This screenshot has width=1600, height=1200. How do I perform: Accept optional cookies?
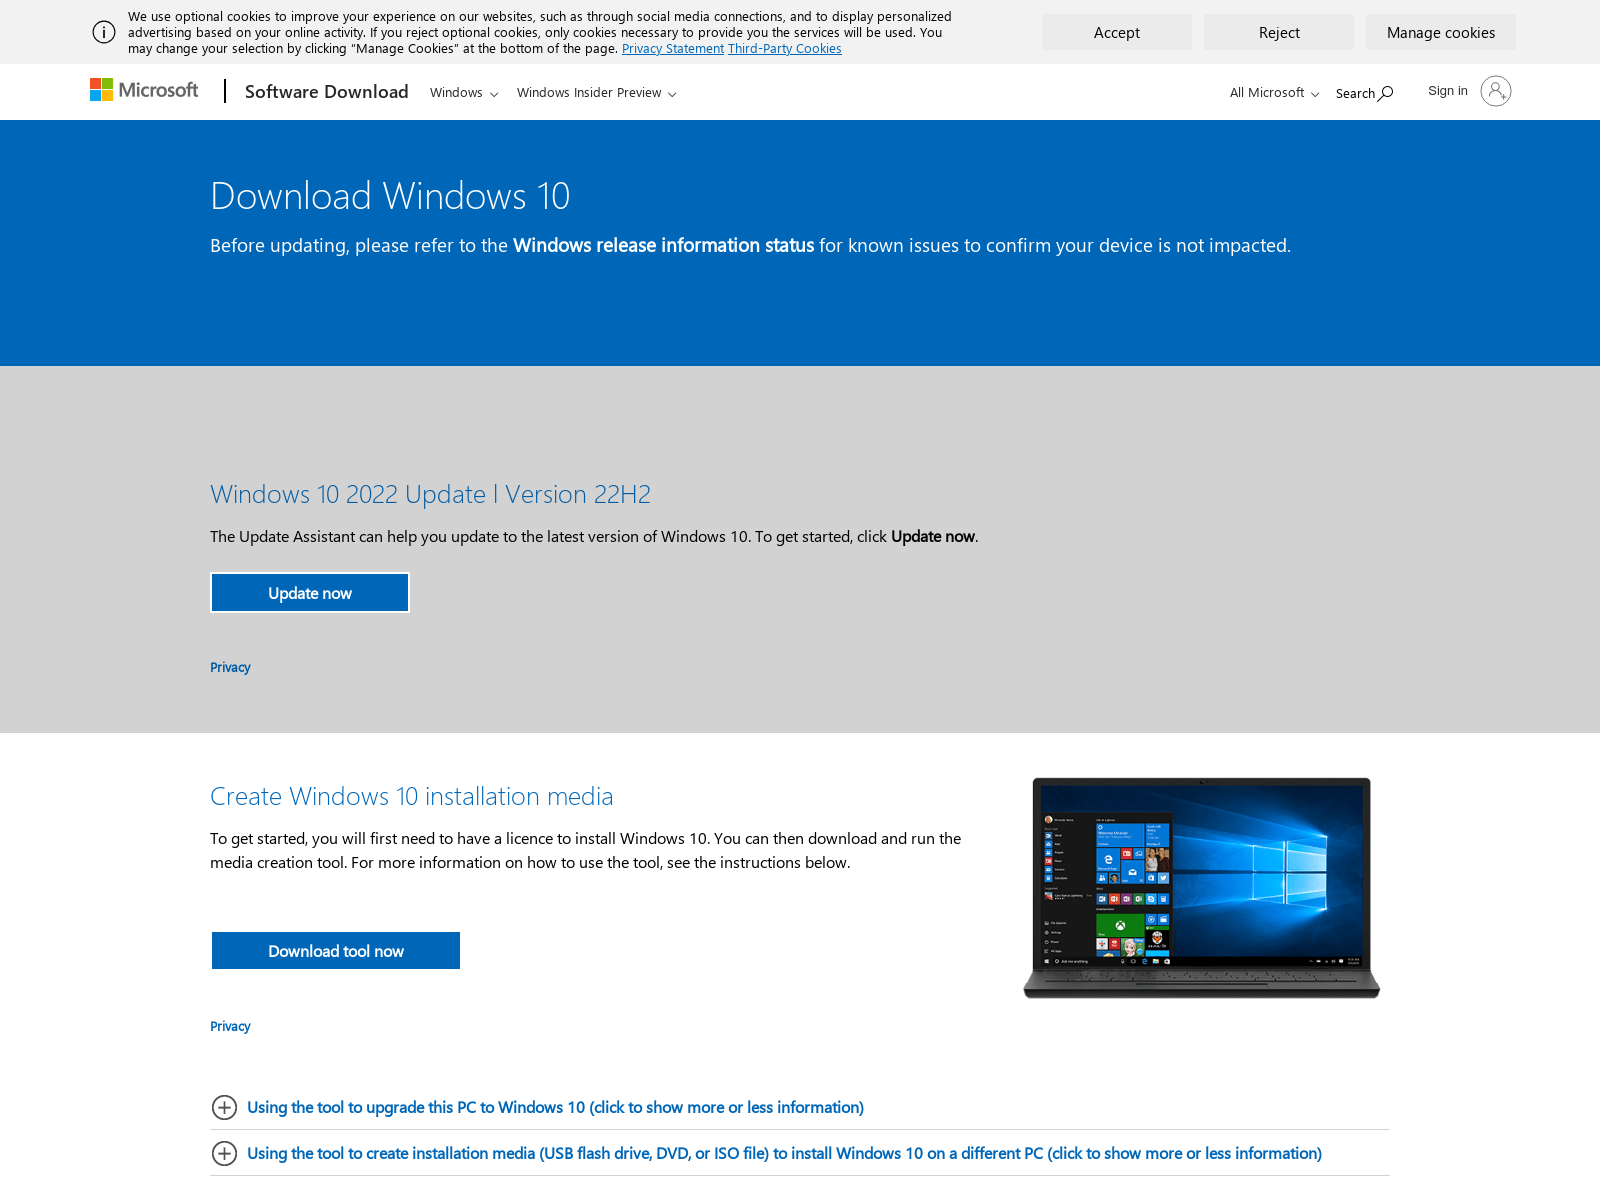(x=1117, y=32)
